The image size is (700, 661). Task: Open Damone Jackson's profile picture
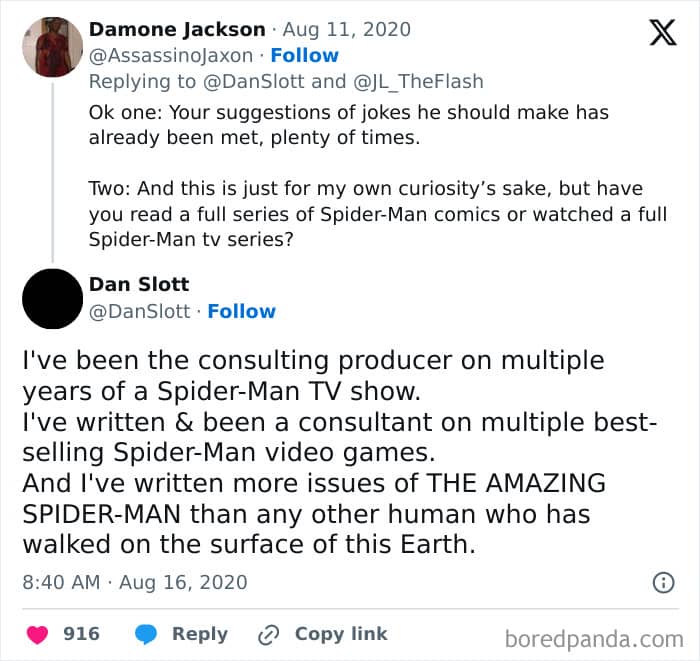tap(52, 46)
